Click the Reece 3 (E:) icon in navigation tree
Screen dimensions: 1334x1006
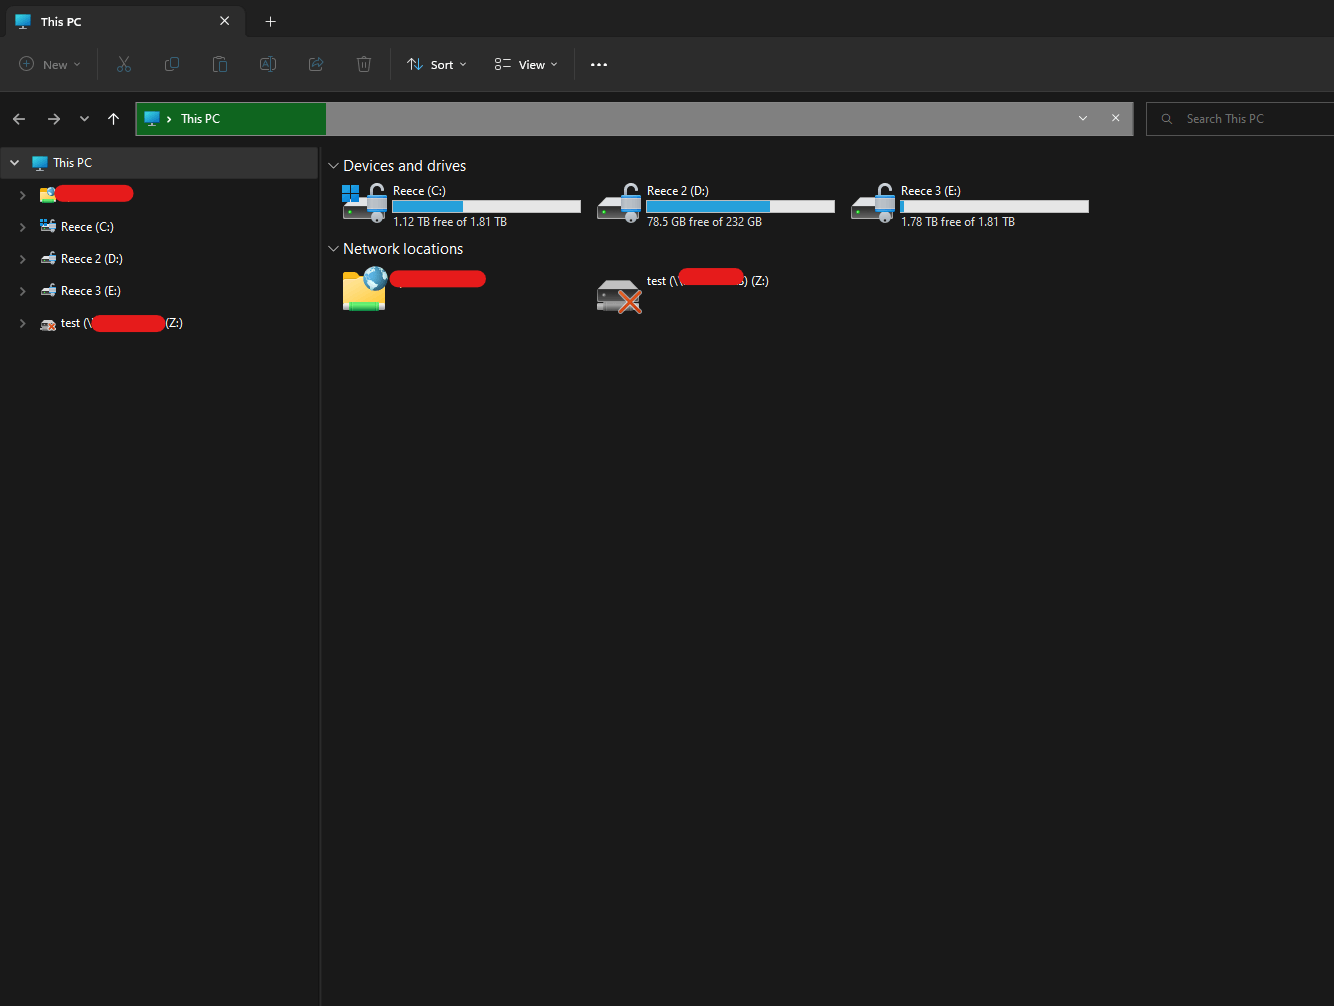(48, 291)
